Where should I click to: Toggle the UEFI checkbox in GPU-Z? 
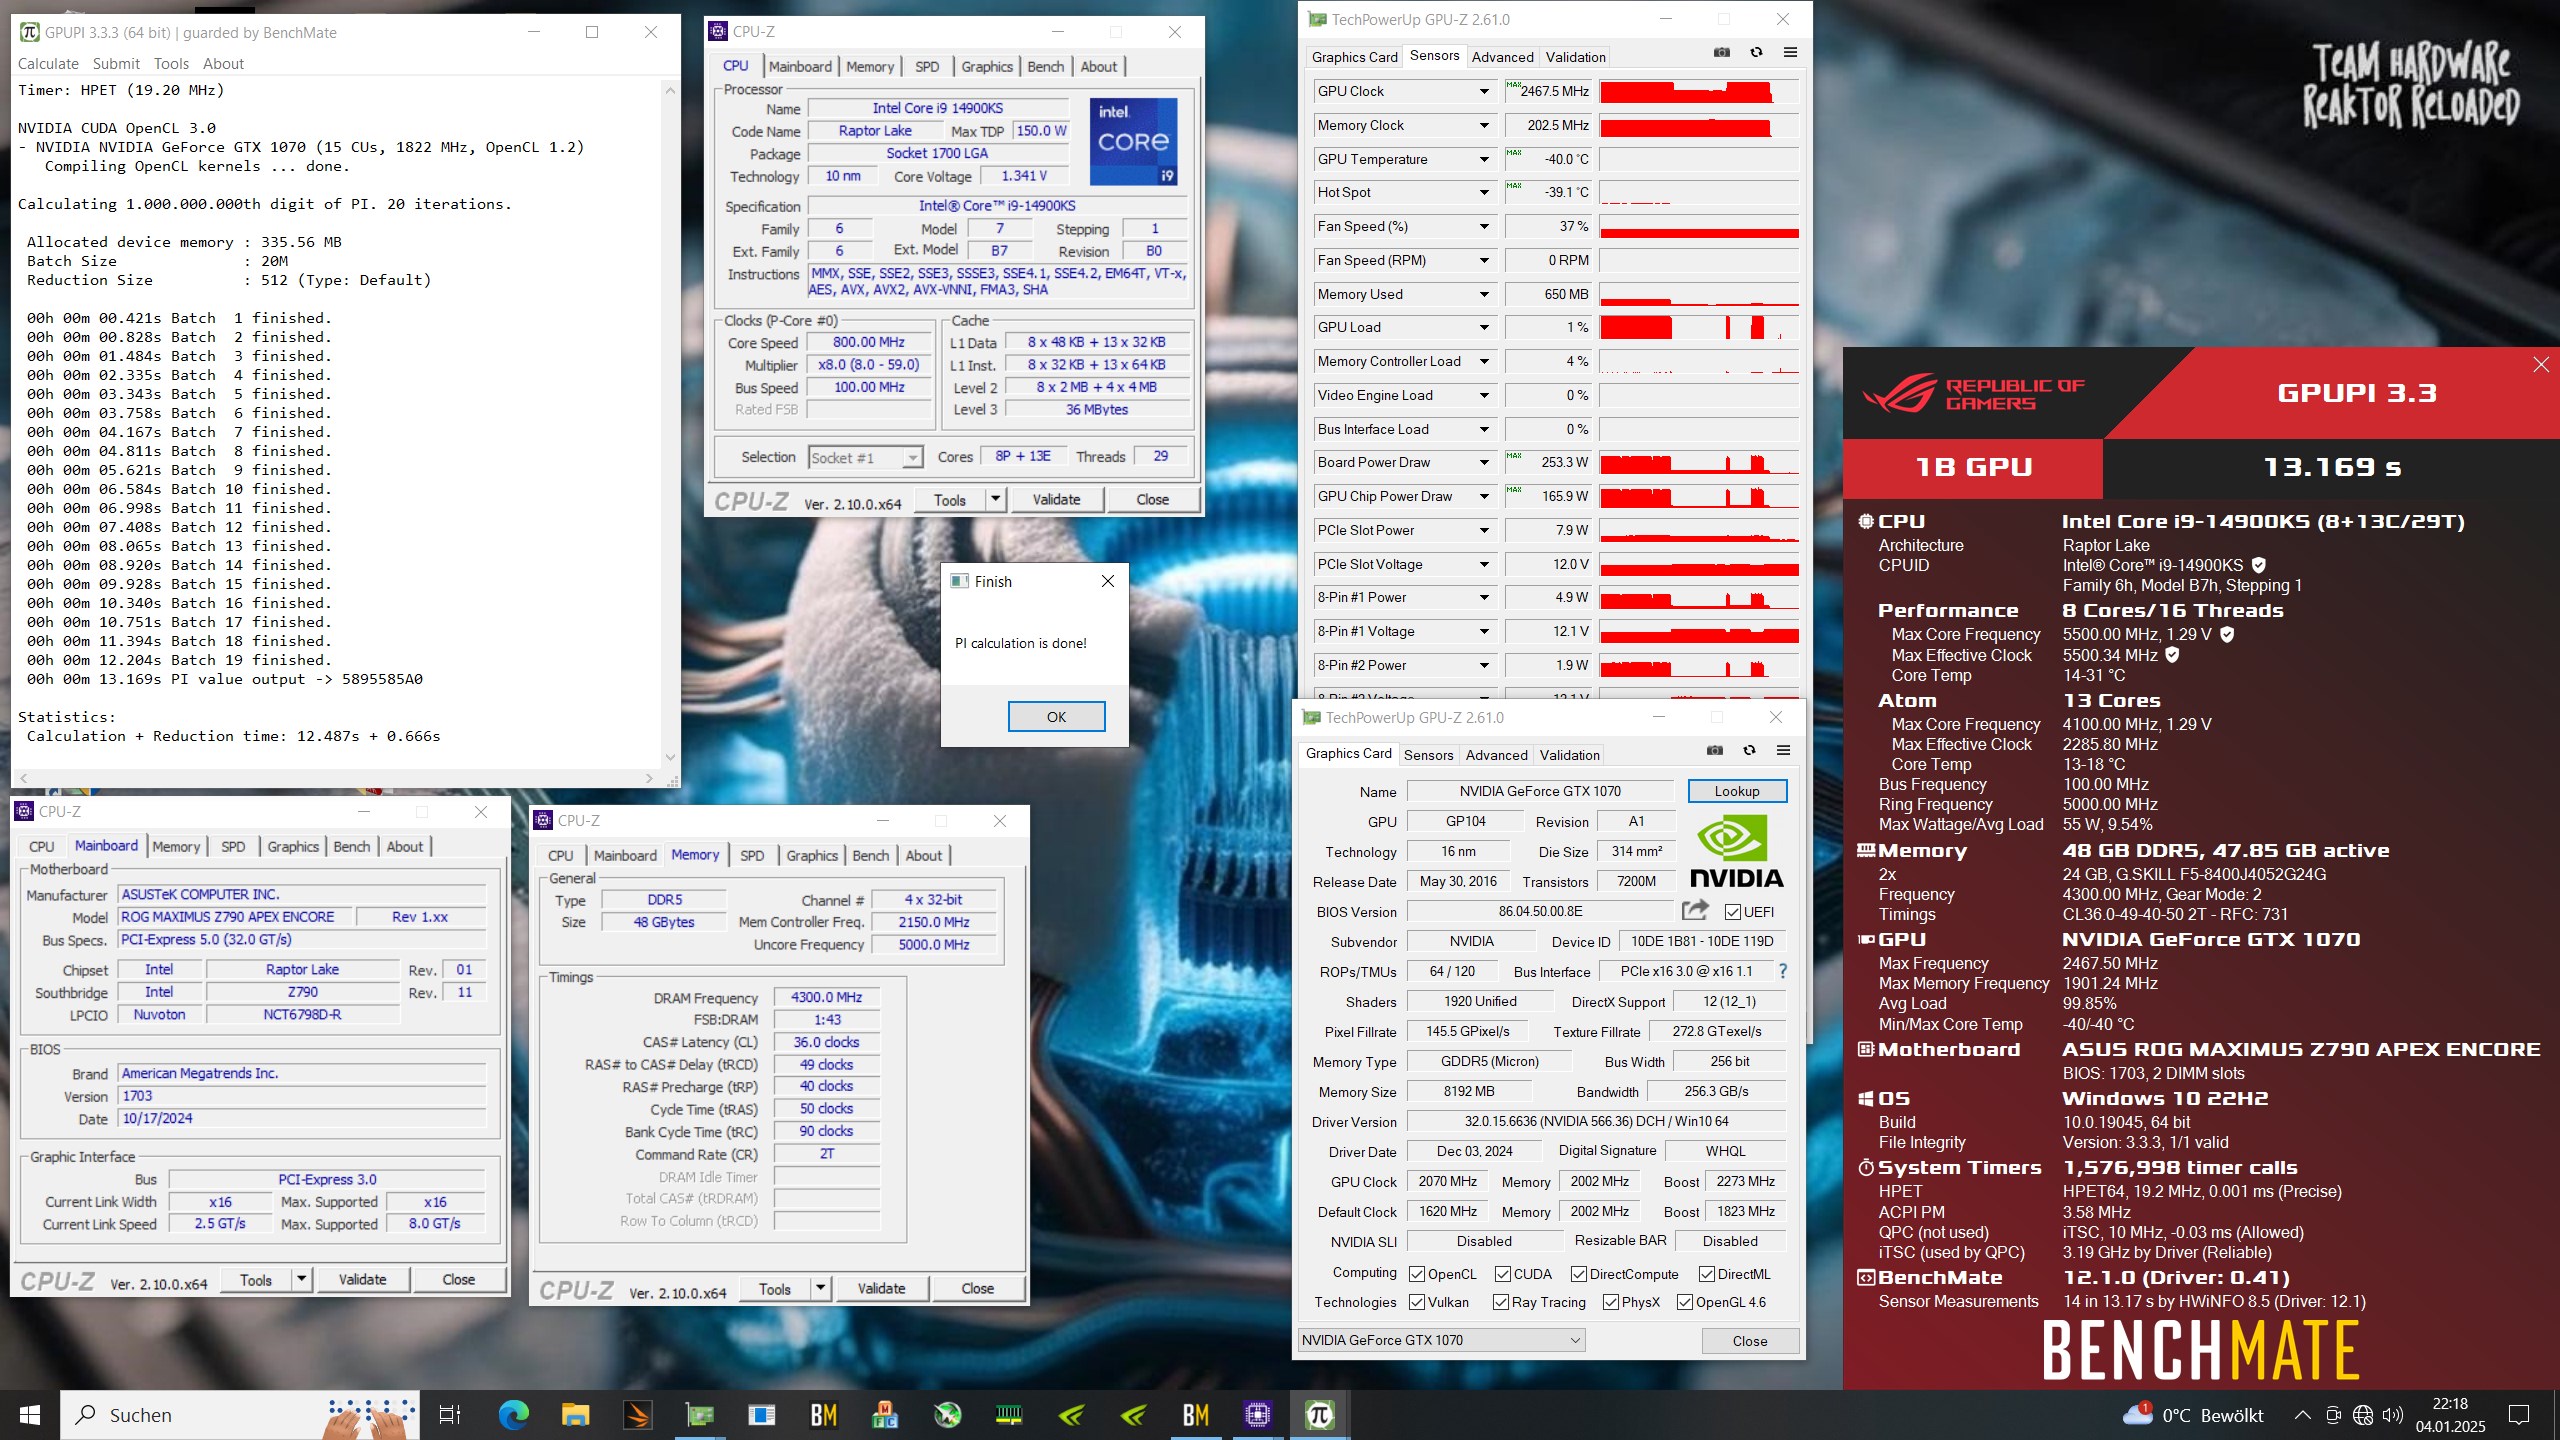[x=1733, y=912]
